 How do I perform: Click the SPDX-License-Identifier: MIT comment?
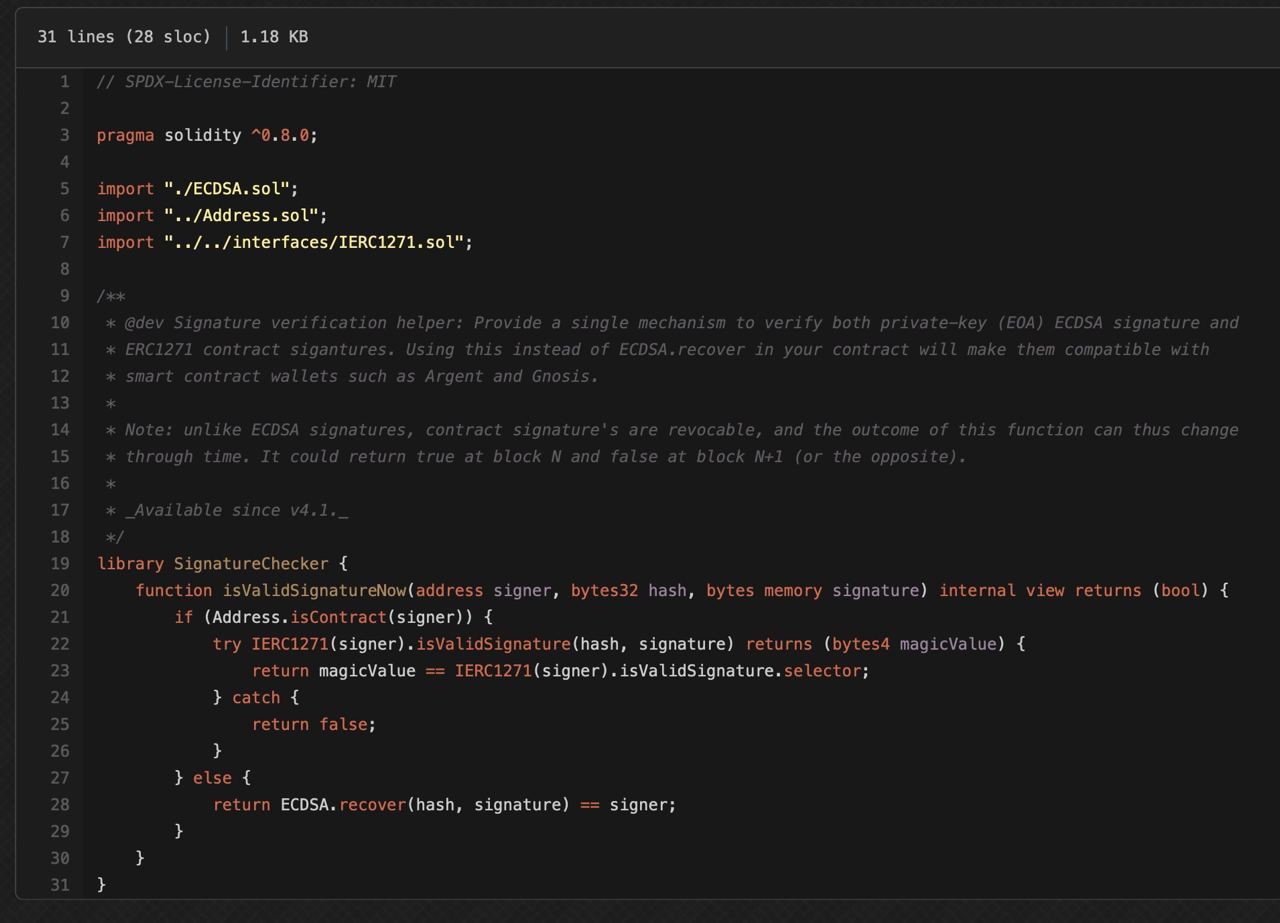click(x=247, y=82)
